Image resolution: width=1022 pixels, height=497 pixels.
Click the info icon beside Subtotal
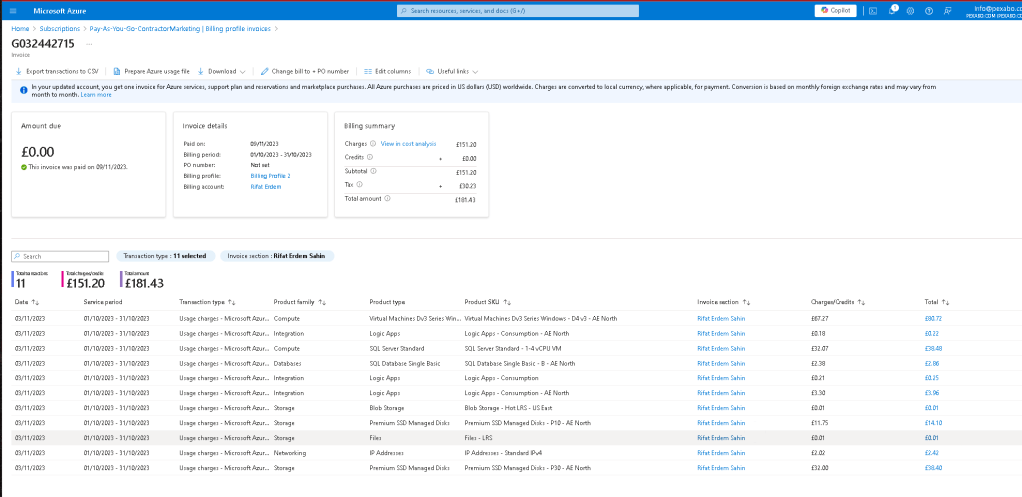pos(373,171)
